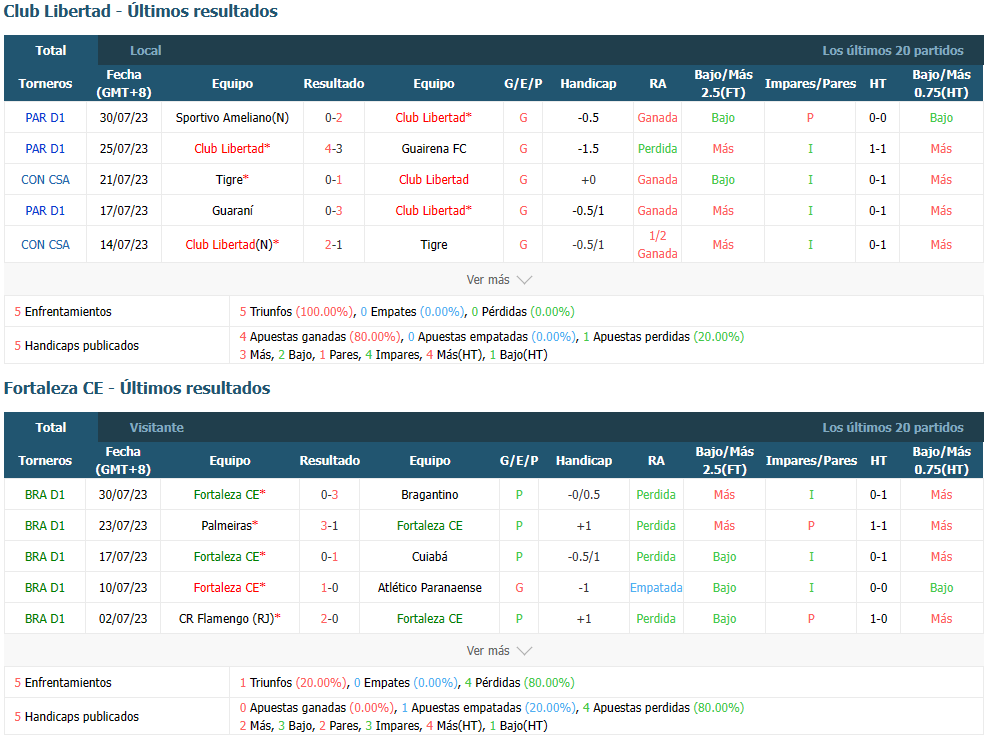Switch to the Visitante tab
987x739 pixels.
[157, 427]
